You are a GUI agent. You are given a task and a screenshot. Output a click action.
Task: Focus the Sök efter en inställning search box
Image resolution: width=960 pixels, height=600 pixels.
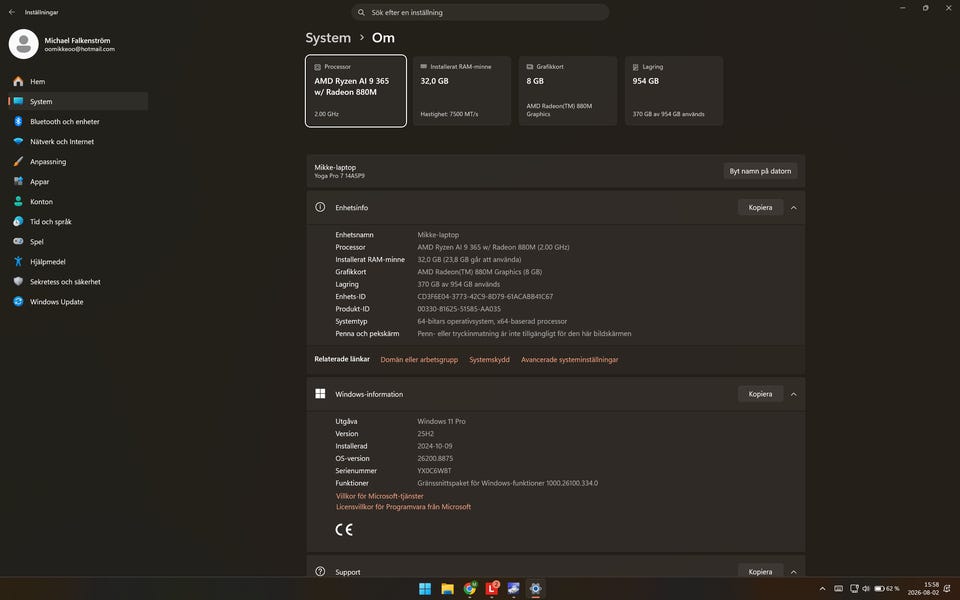pos(480,12)
